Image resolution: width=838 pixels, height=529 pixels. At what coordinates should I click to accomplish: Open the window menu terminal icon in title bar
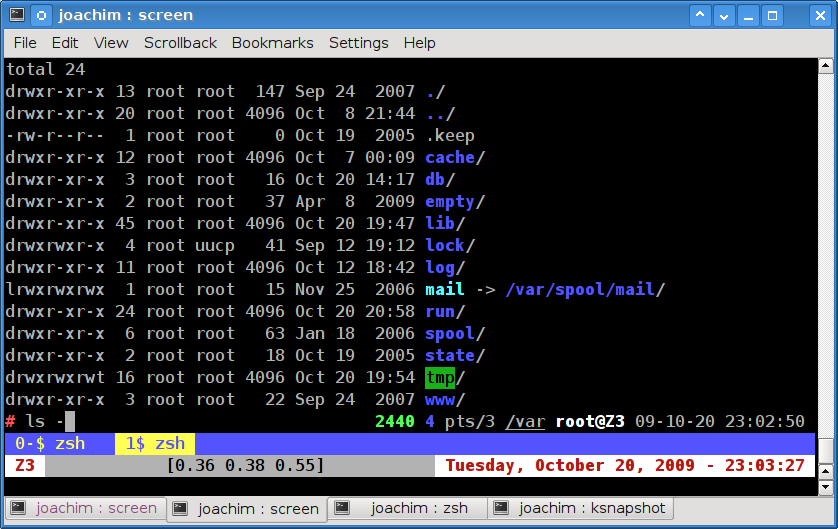[x=17, y=15]
